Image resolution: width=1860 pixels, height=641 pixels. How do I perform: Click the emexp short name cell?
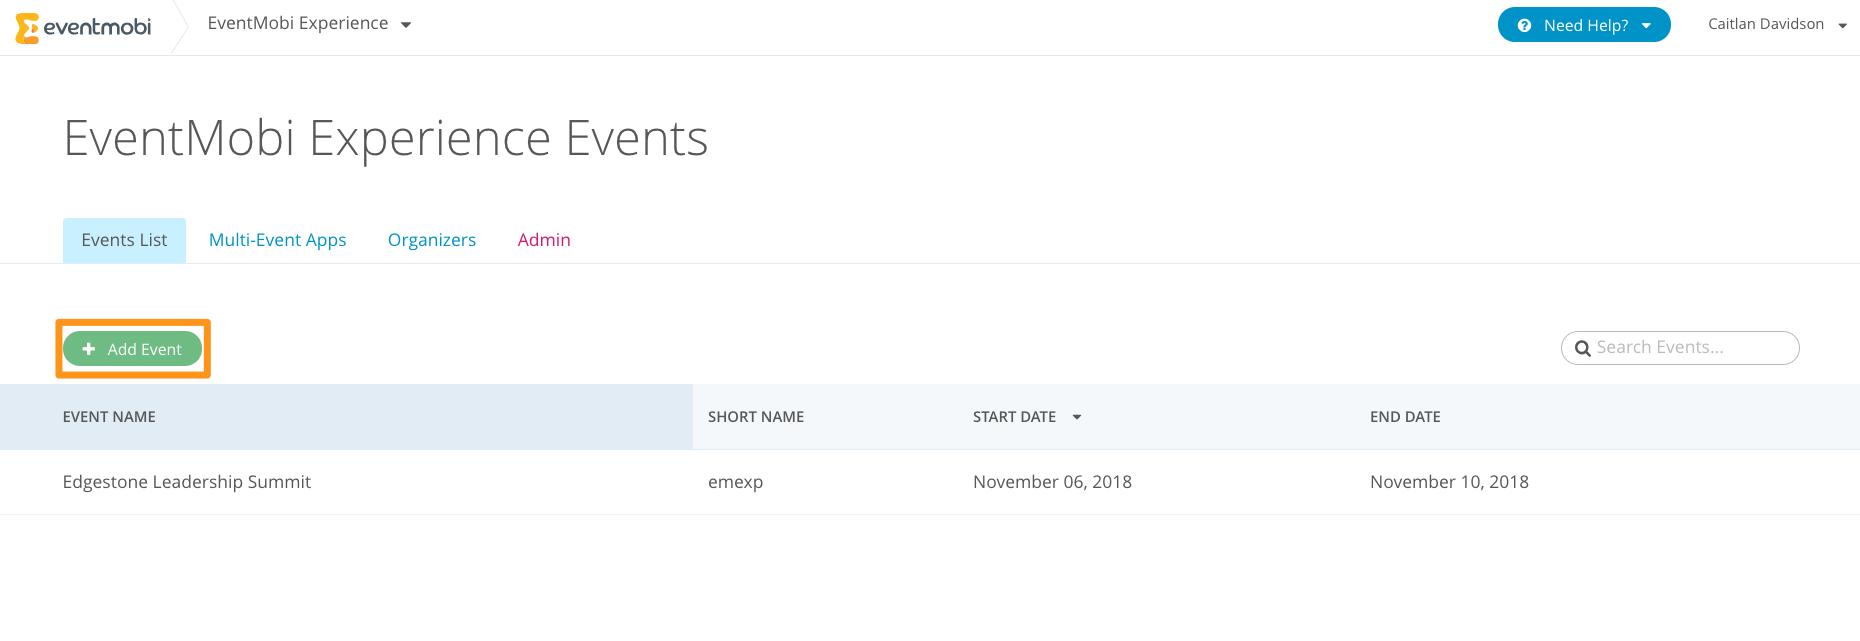point(735,482)
